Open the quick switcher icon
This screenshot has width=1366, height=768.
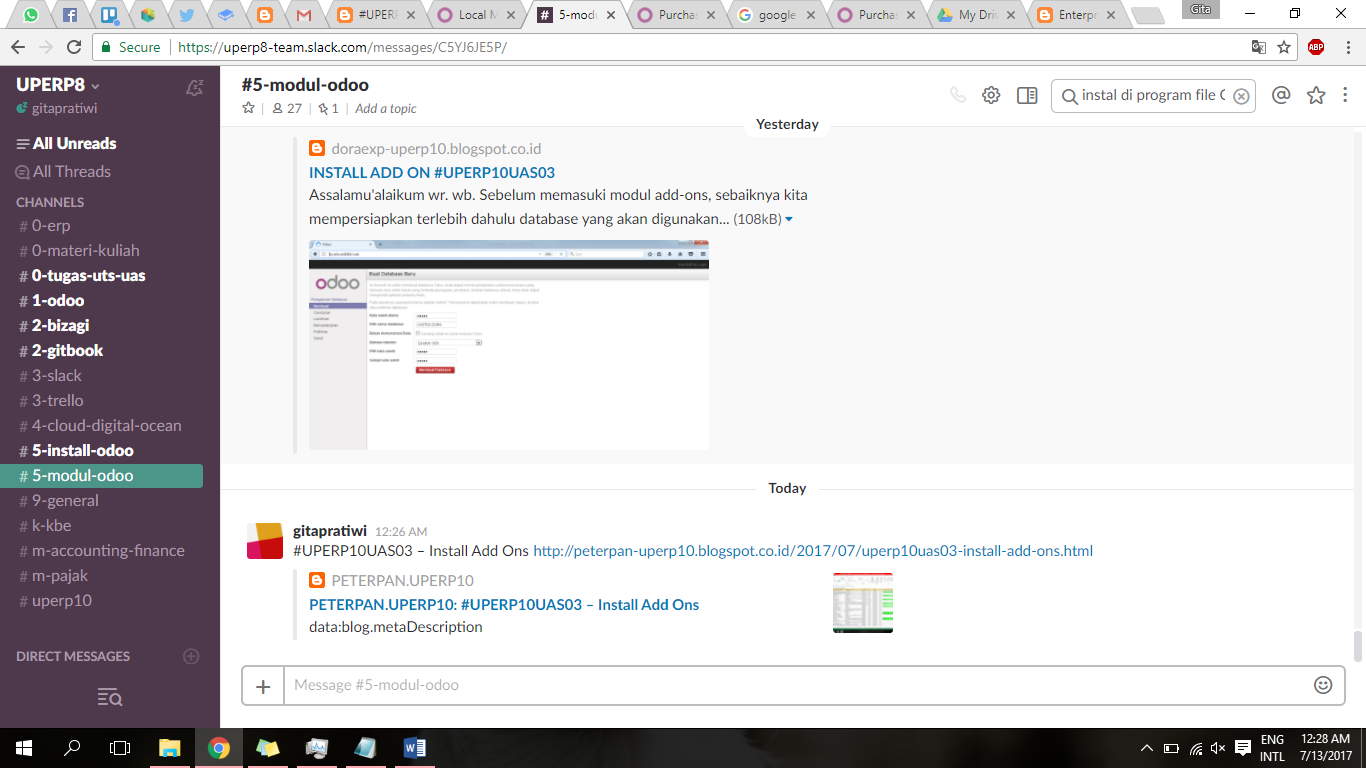click(x=110, y=697)
